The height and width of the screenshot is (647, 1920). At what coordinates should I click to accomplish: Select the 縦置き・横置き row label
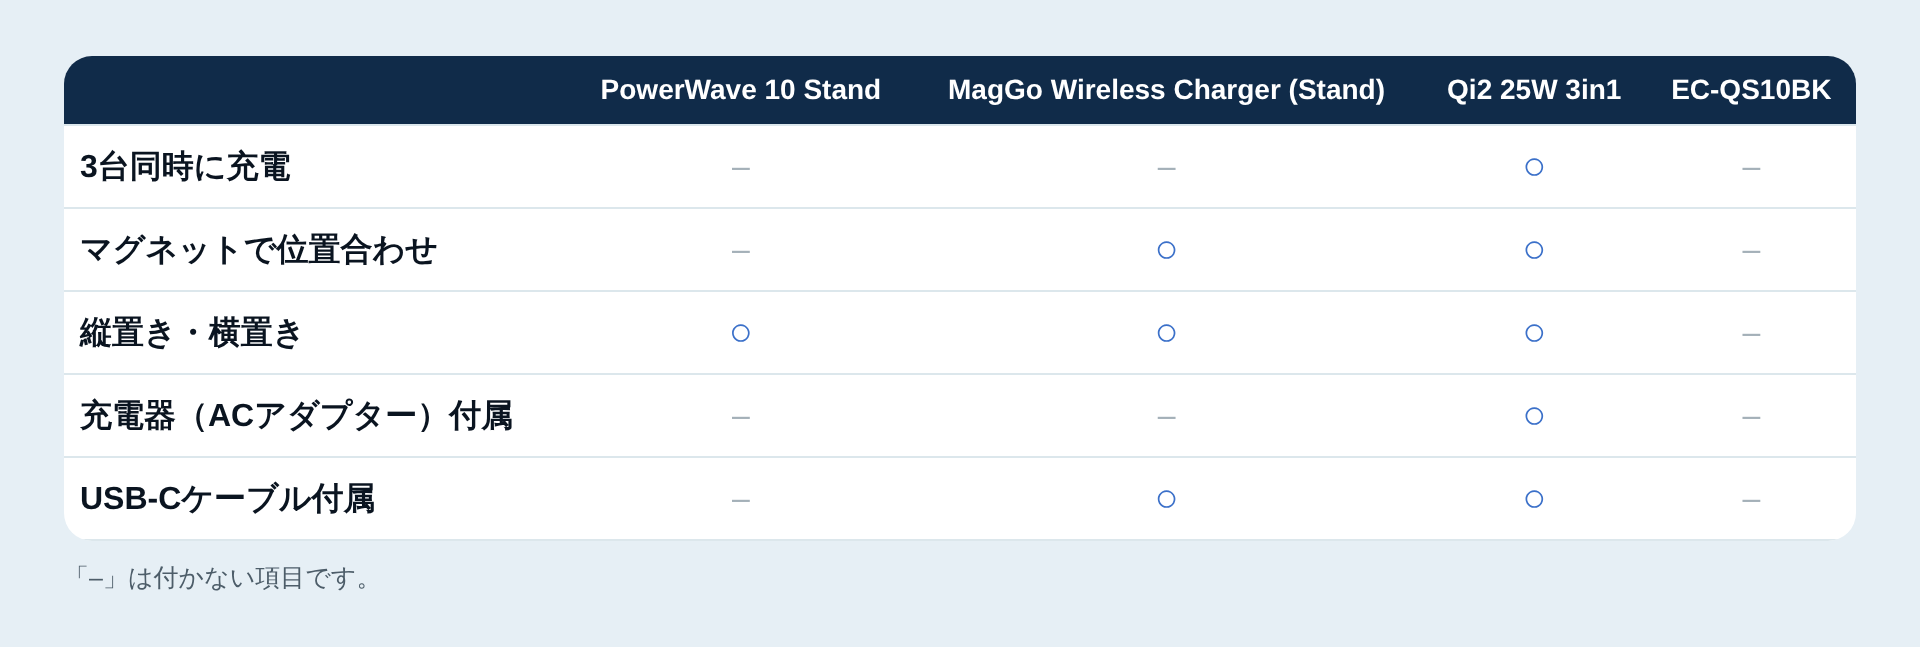click(x=190, y=332)
